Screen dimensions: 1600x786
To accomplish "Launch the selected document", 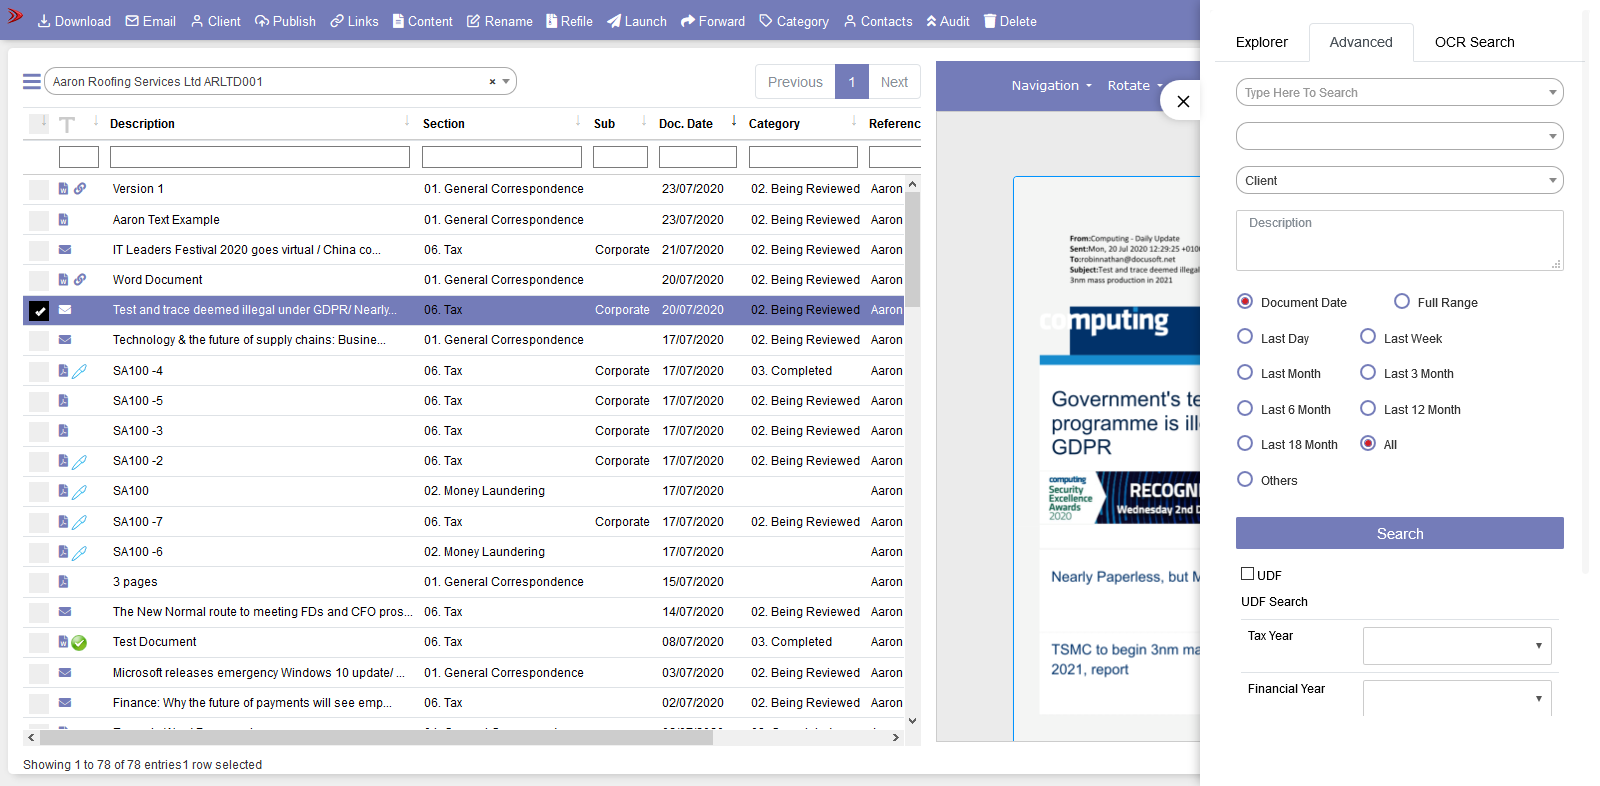I will click(636, 21).
